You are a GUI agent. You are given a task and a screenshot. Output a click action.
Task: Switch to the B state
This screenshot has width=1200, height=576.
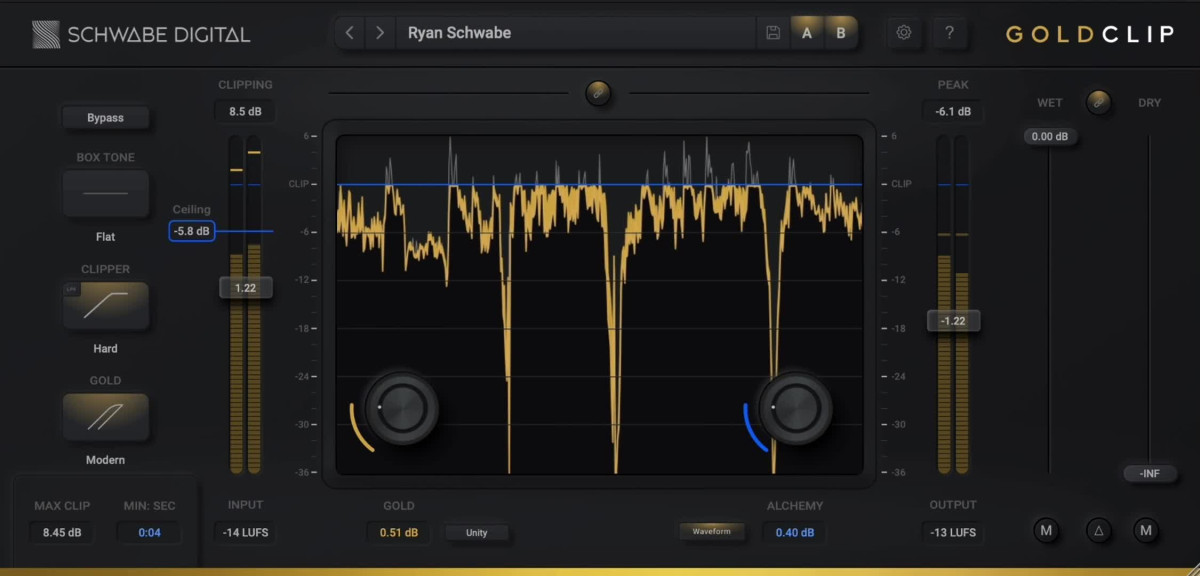coord(840,33)
